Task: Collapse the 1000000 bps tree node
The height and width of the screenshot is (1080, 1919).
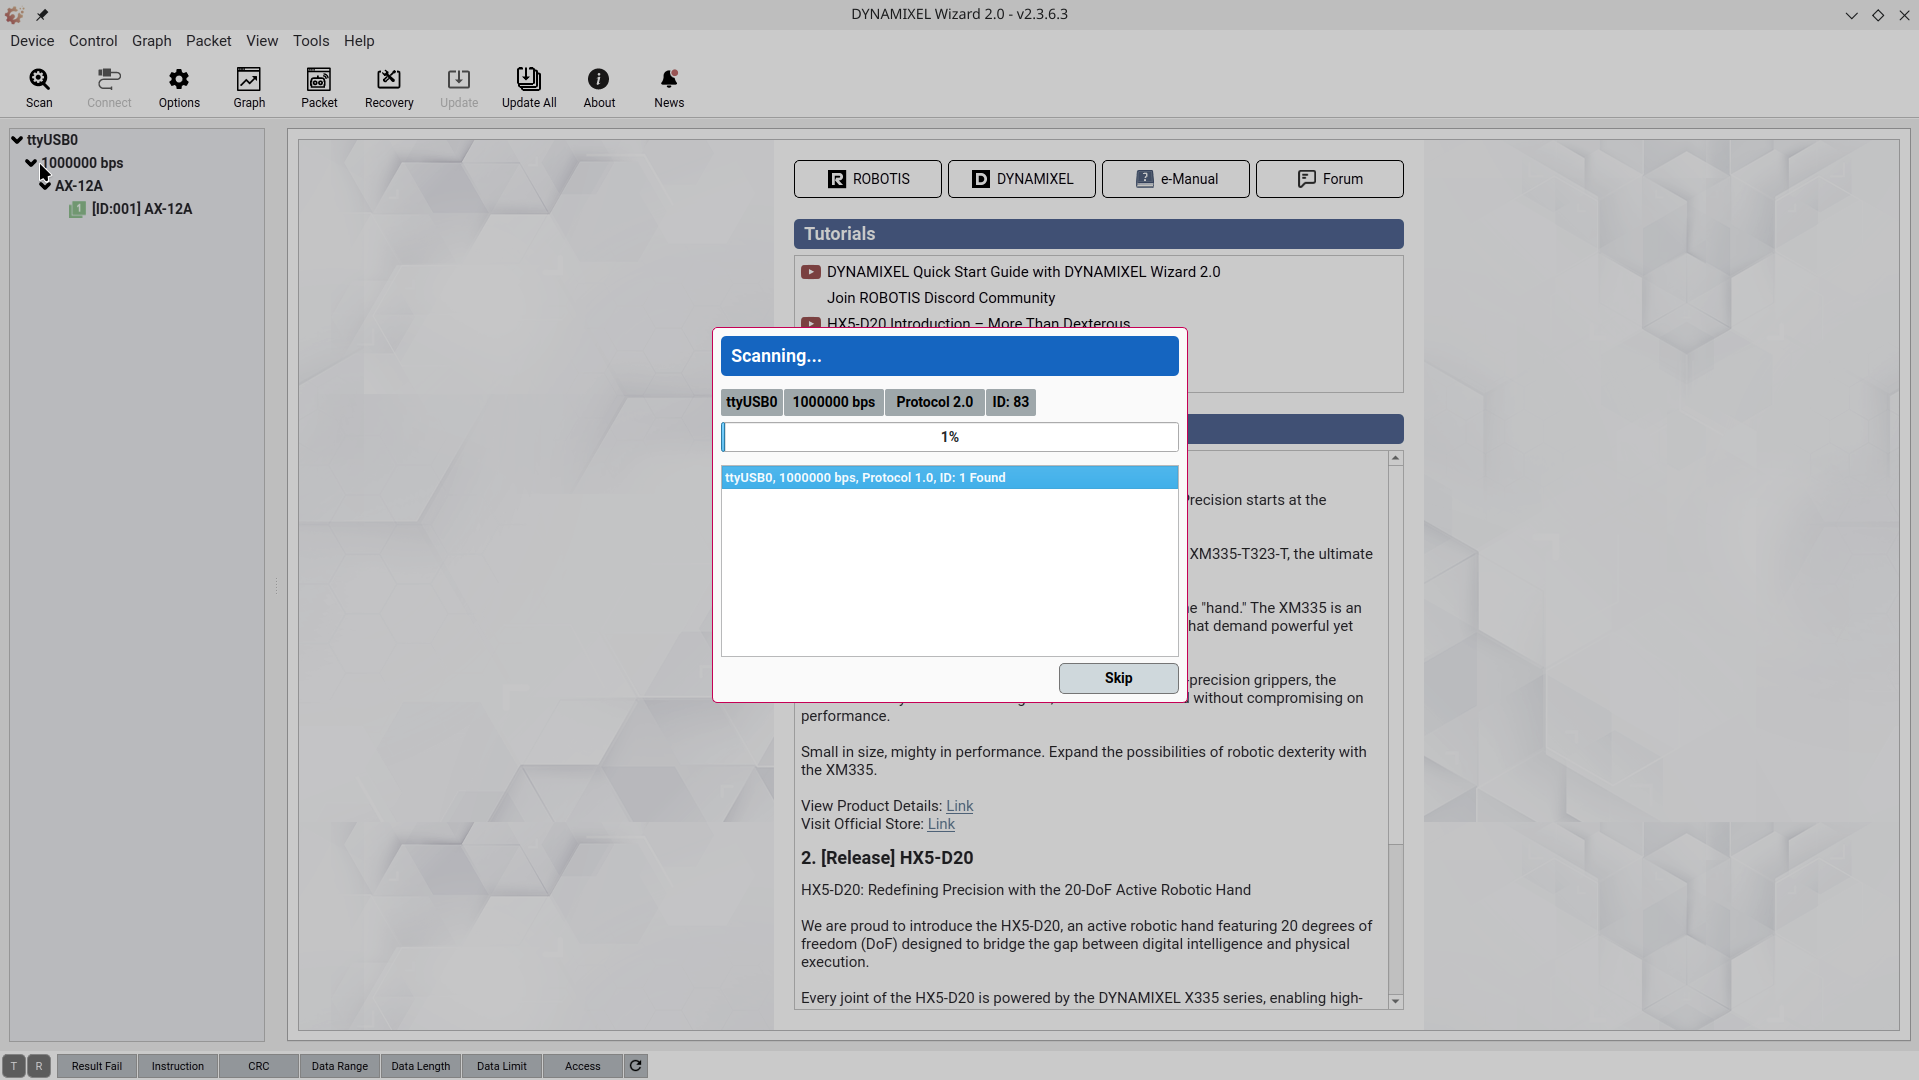Action: click(x=31, y=162)
